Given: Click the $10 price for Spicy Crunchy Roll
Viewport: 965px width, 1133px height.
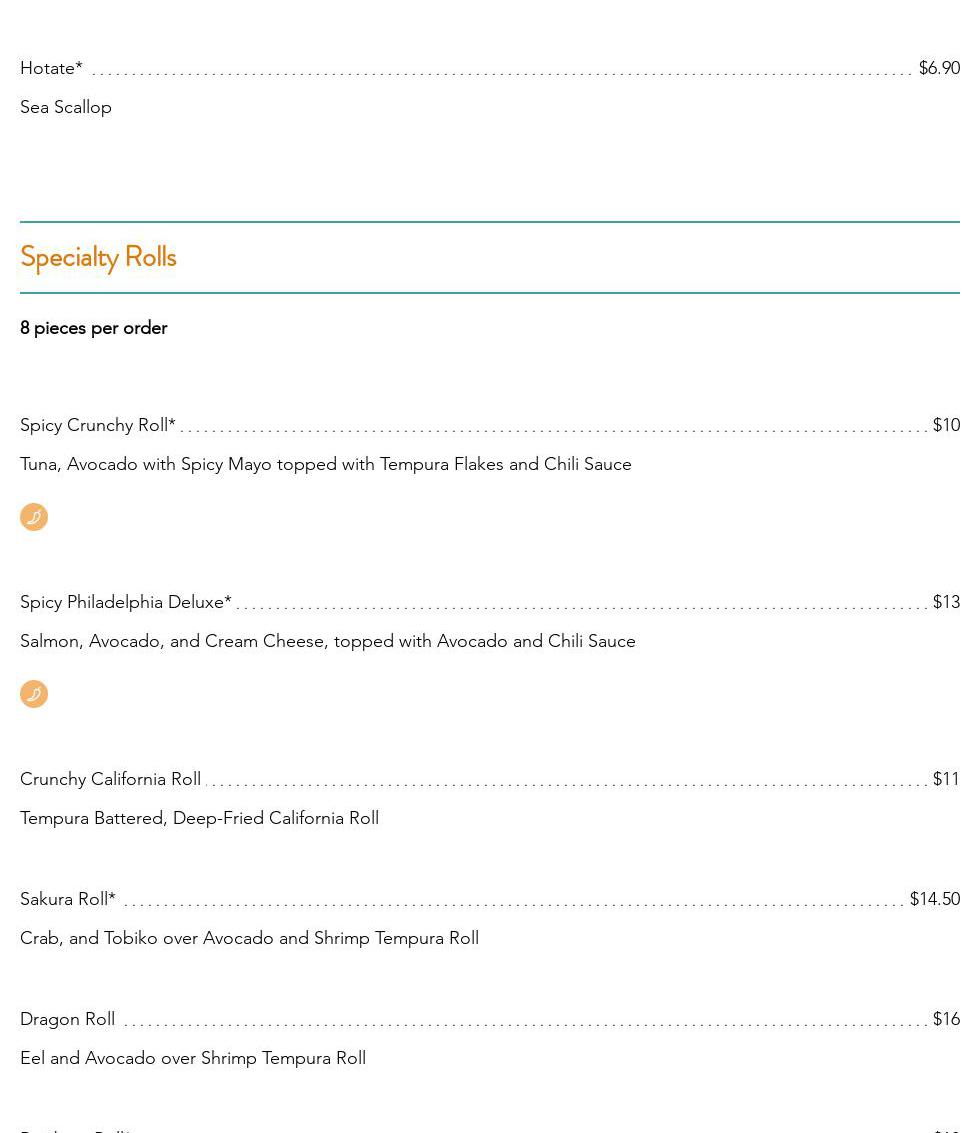Looking at the screenshot, I should click(x=946, y=425).
